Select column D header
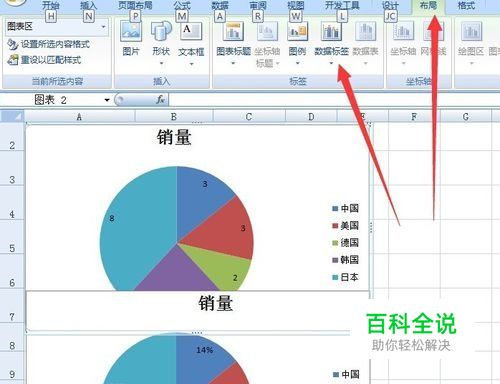The height and width of the screenshot is (384, 500). [311, 116]
